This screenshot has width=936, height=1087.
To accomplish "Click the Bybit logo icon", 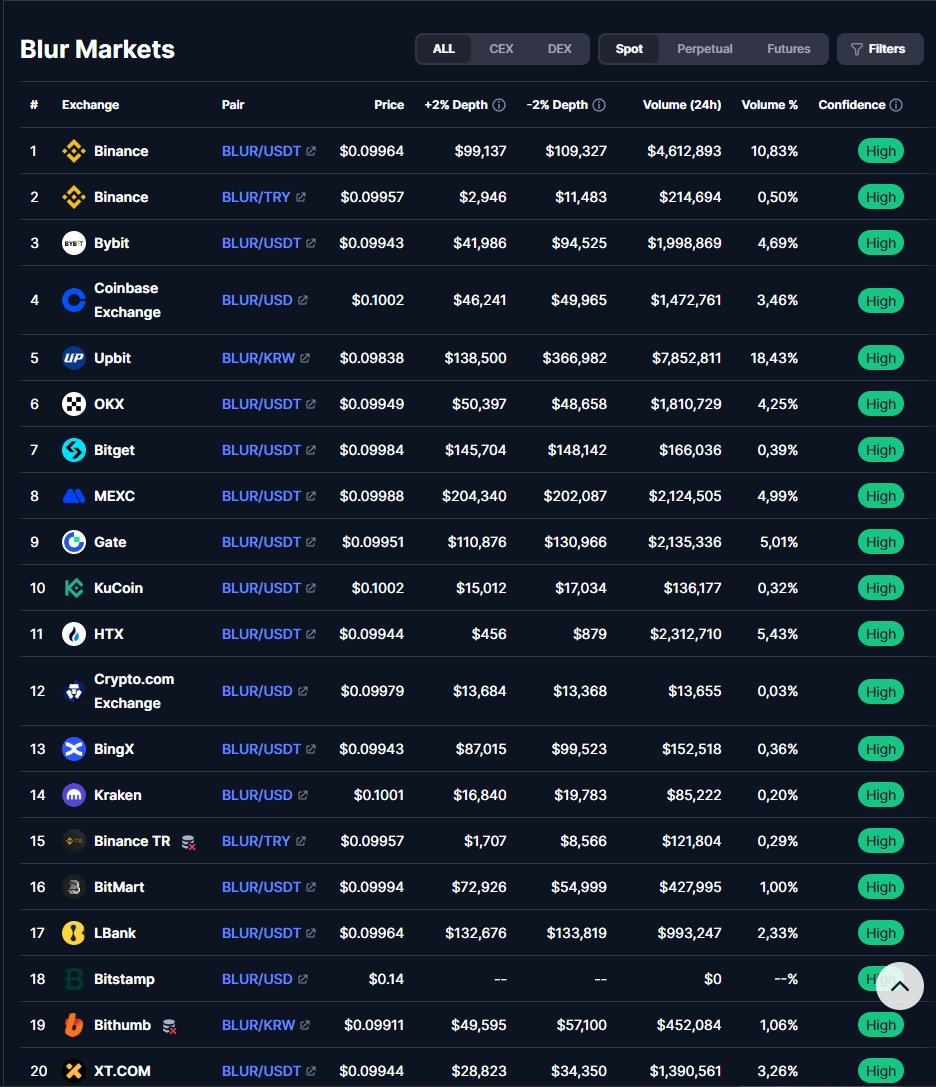I will [x=73, y=243].
